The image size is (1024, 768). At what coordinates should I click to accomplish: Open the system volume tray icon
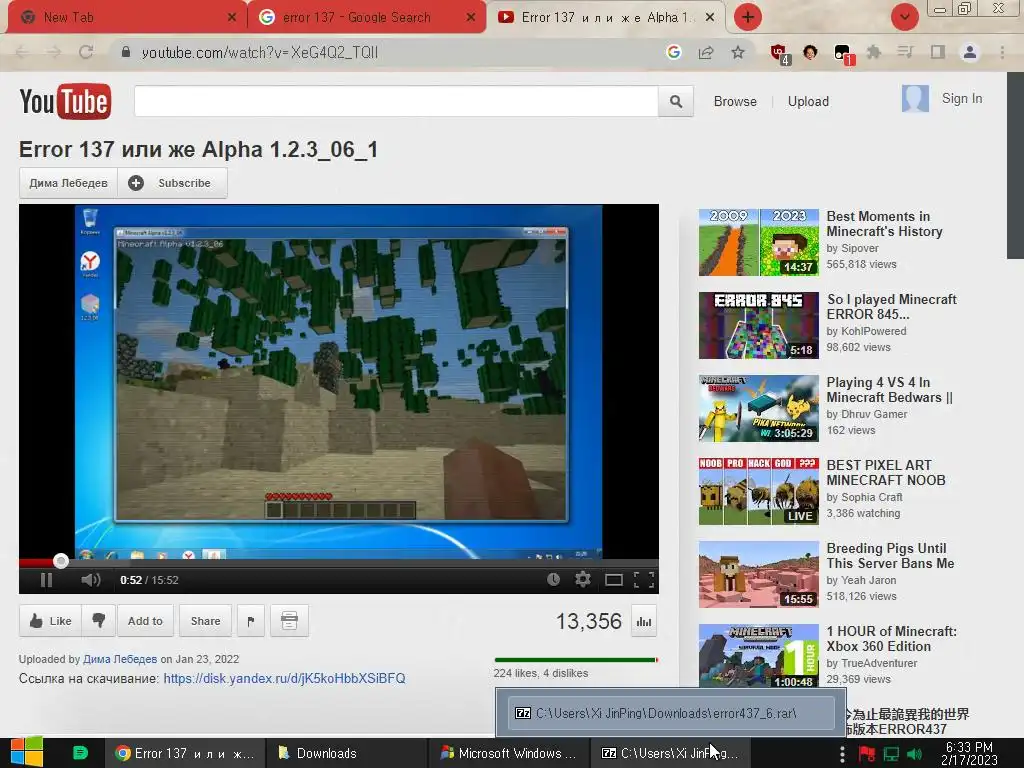pyautogui.click(x=916, y=754)
